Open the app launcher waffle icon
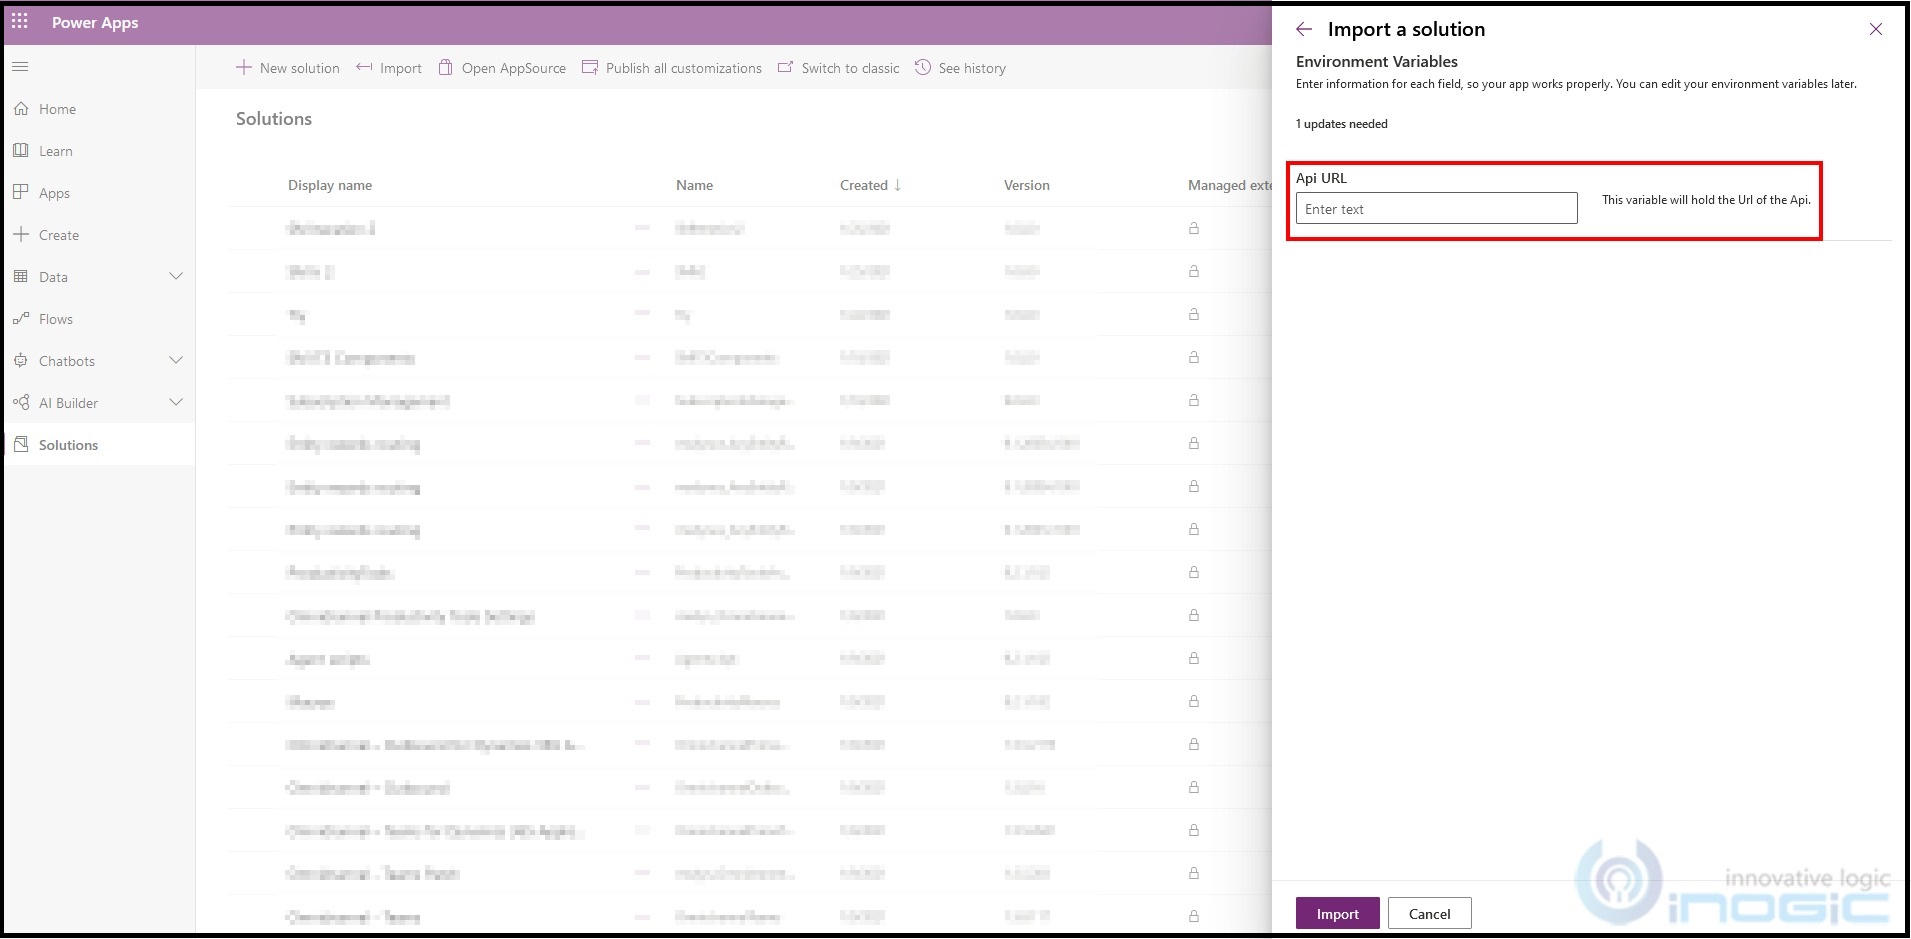Image resolution: width=1911 pixels, height=939 pixels. [20, 21]
